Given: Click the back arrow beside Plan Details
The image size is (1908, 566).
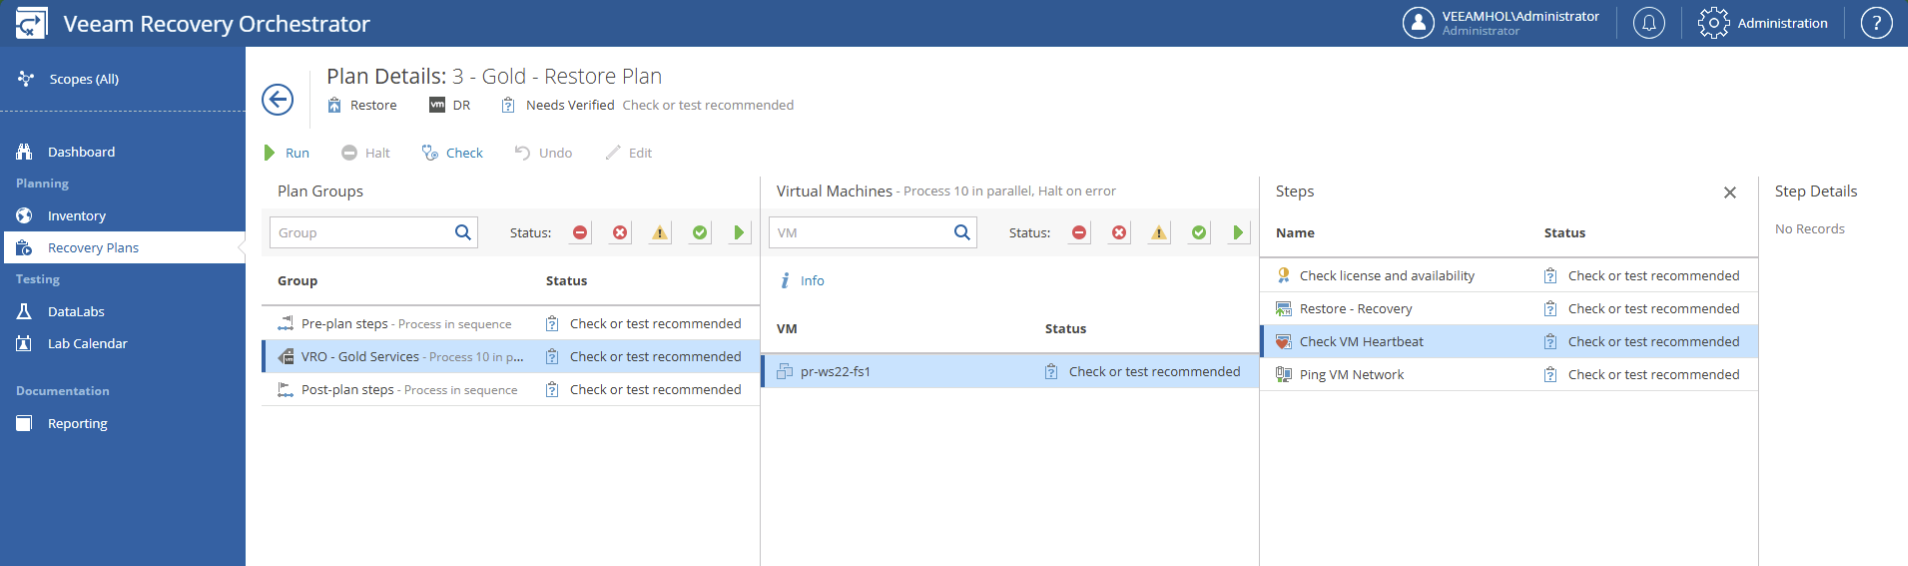Looking at the screenshot, I should [x=277, y=100].
